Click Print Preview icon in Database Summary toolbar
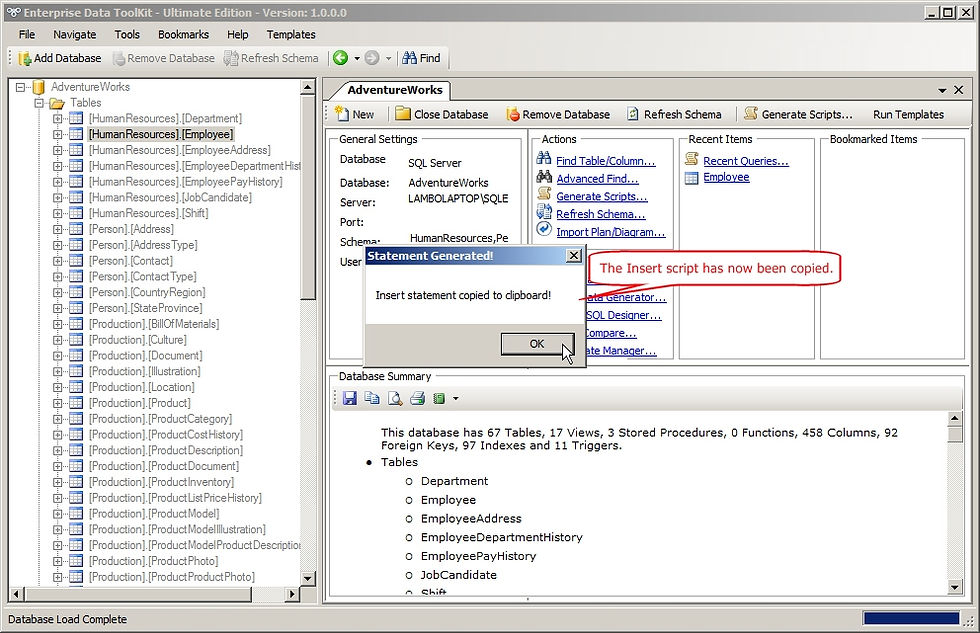 [395, 398]
